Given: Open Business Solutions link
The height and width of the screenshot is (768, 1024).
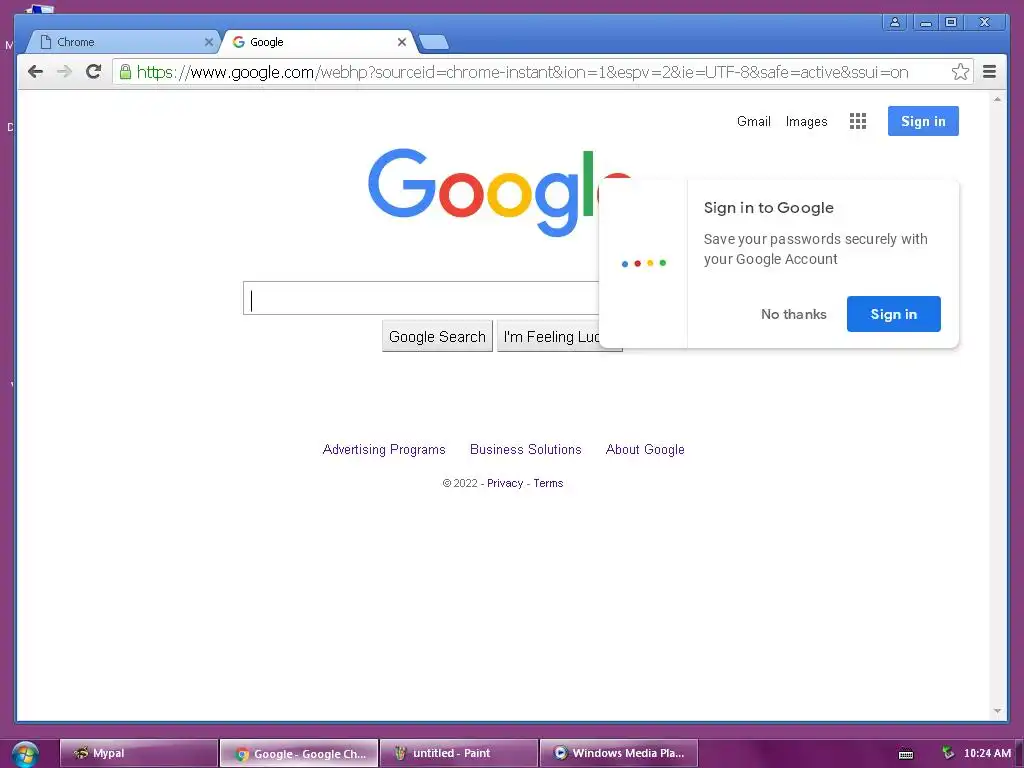Looking at the screenshot, I should [526, 449].
